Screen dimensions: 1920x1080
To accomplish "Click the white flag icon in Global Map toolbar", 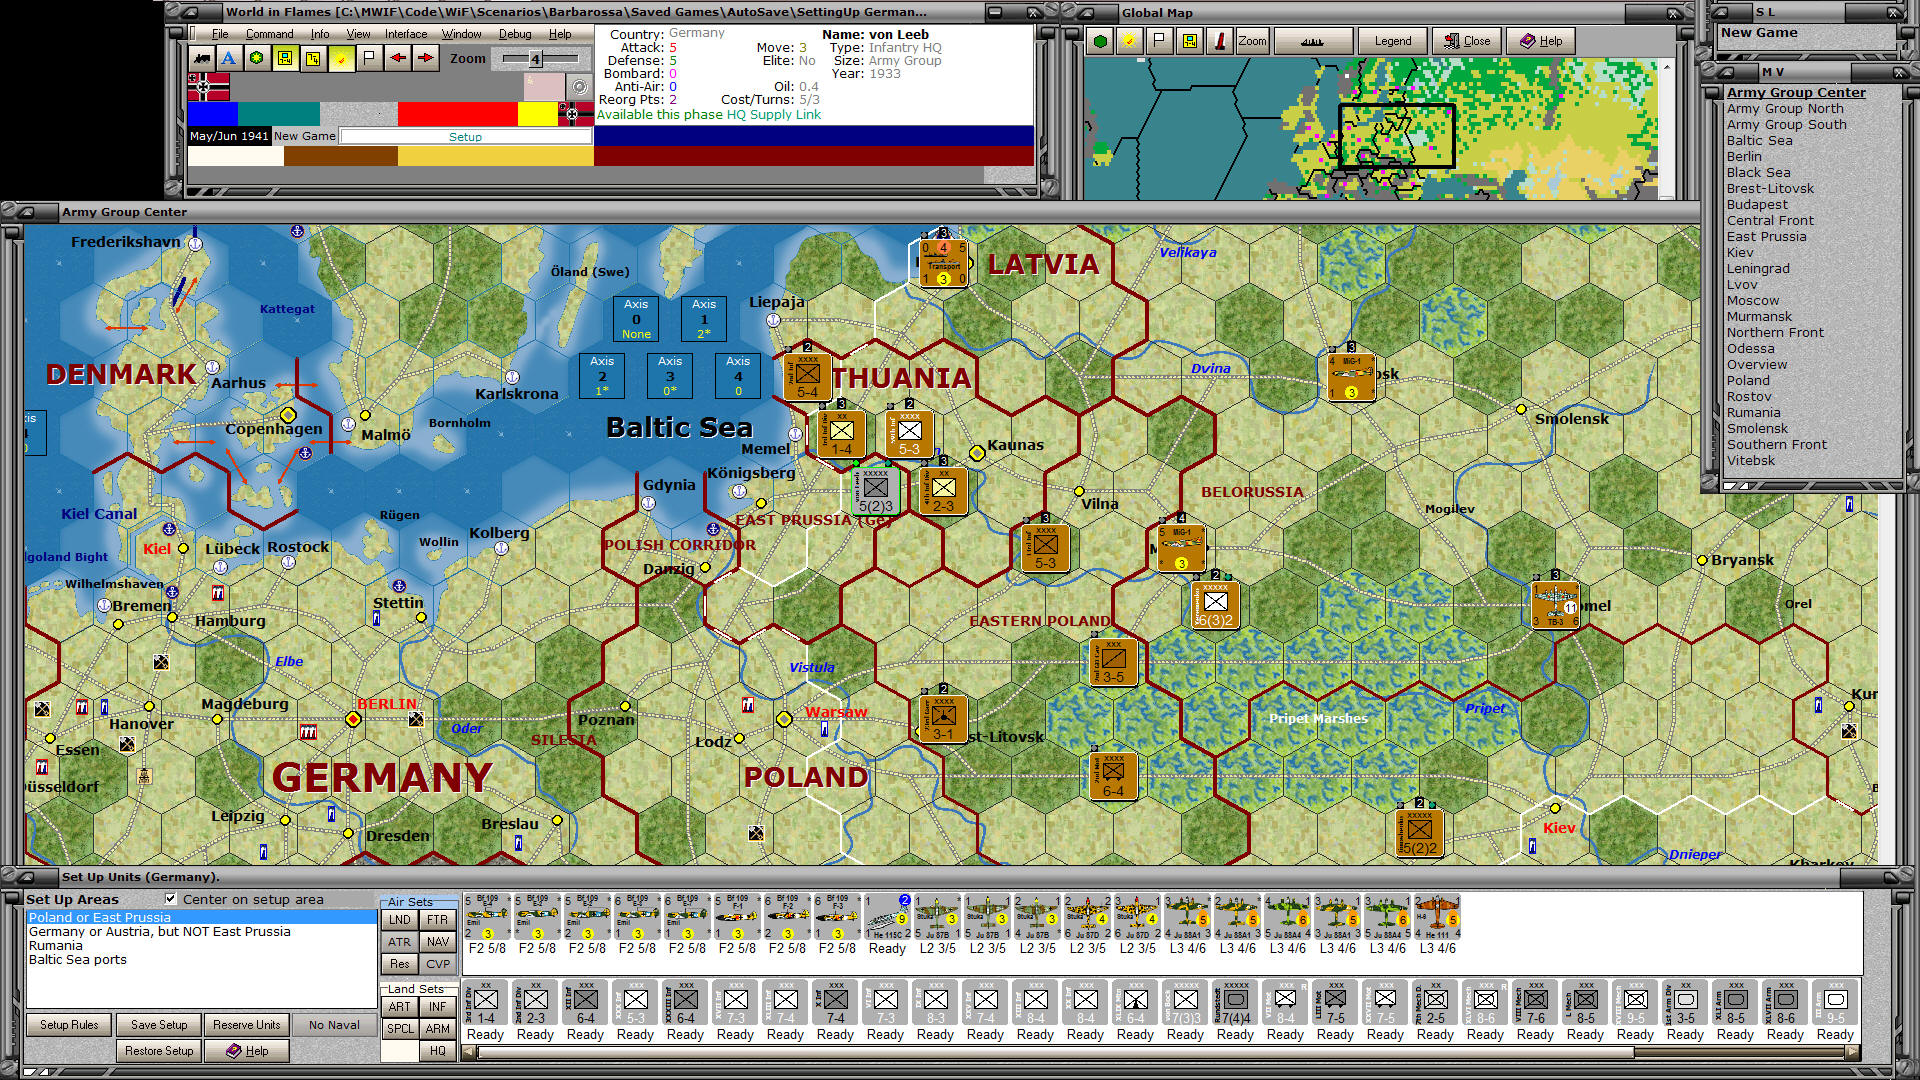I will (x=1159, y=41).
